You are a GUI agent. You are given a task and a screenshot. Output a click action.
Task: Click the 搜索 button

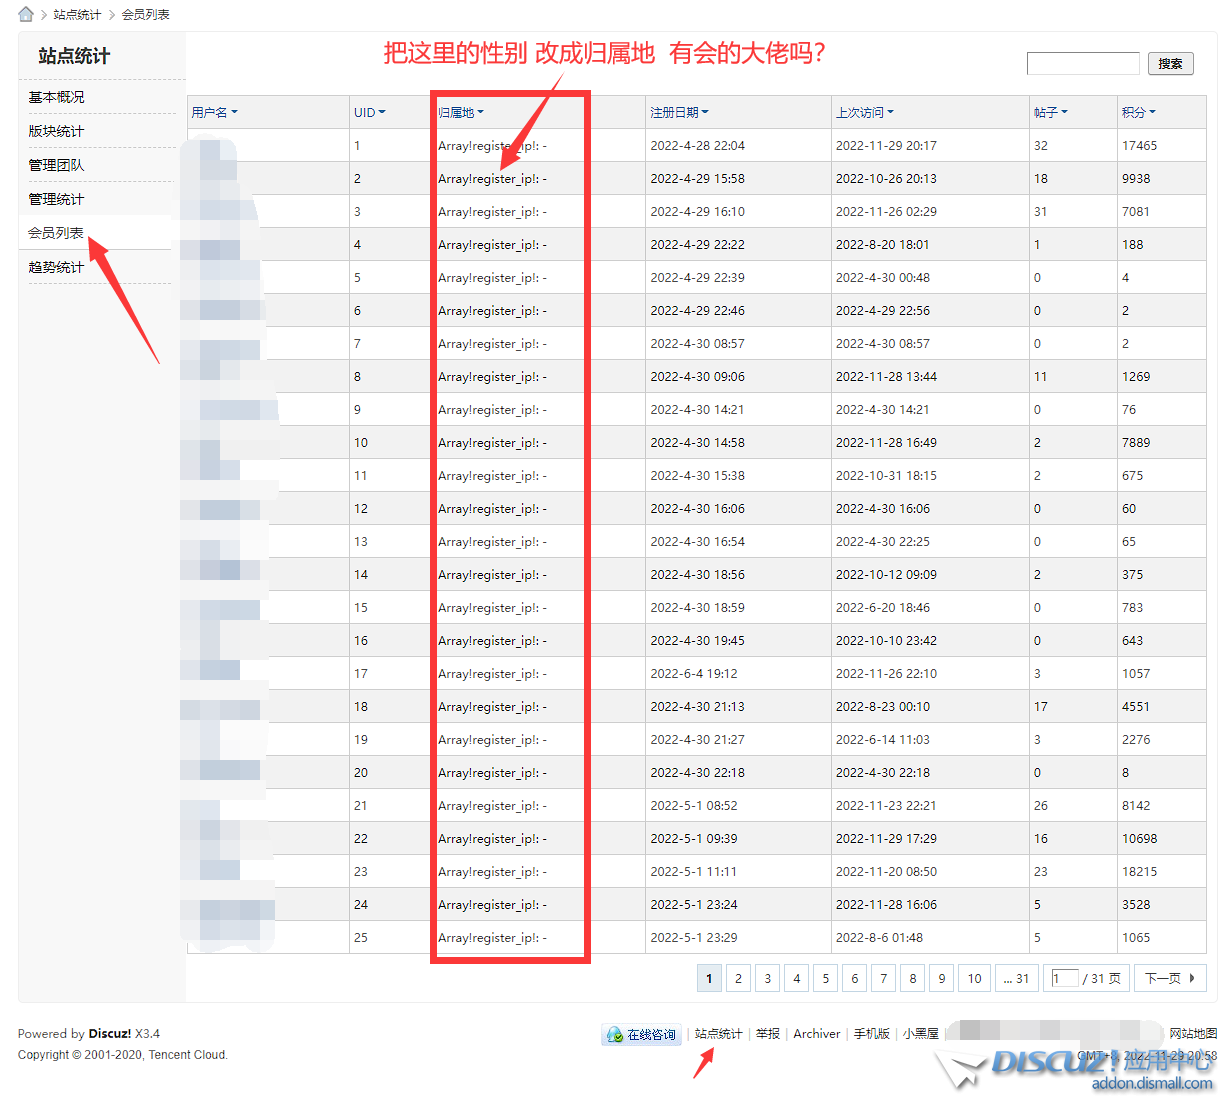coord(1170,64)
